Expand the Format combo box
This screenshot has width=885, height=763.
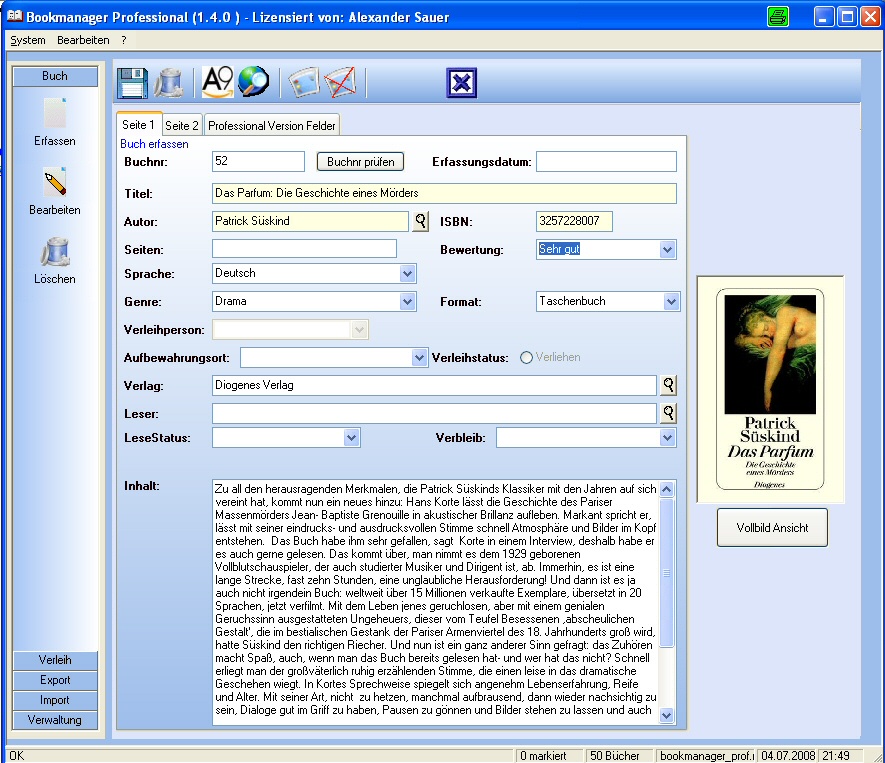click(x=671, y=301)
